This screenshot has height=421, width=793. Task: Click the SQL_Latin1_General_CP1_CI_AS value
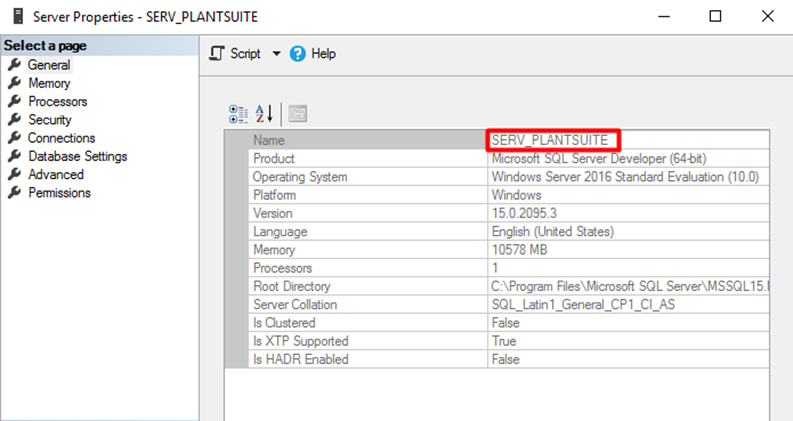(x=583, y=304)
